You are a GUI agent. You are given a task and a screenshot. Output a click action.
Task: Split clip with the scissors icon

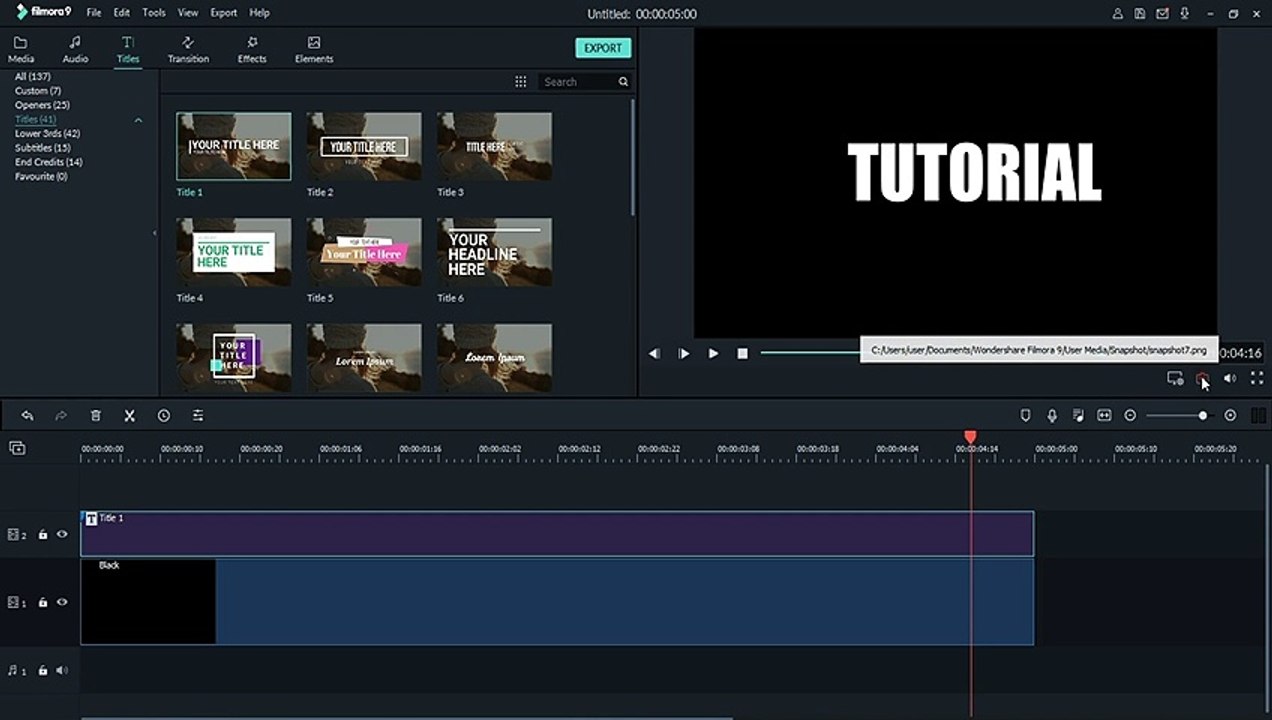click(129, 415)
